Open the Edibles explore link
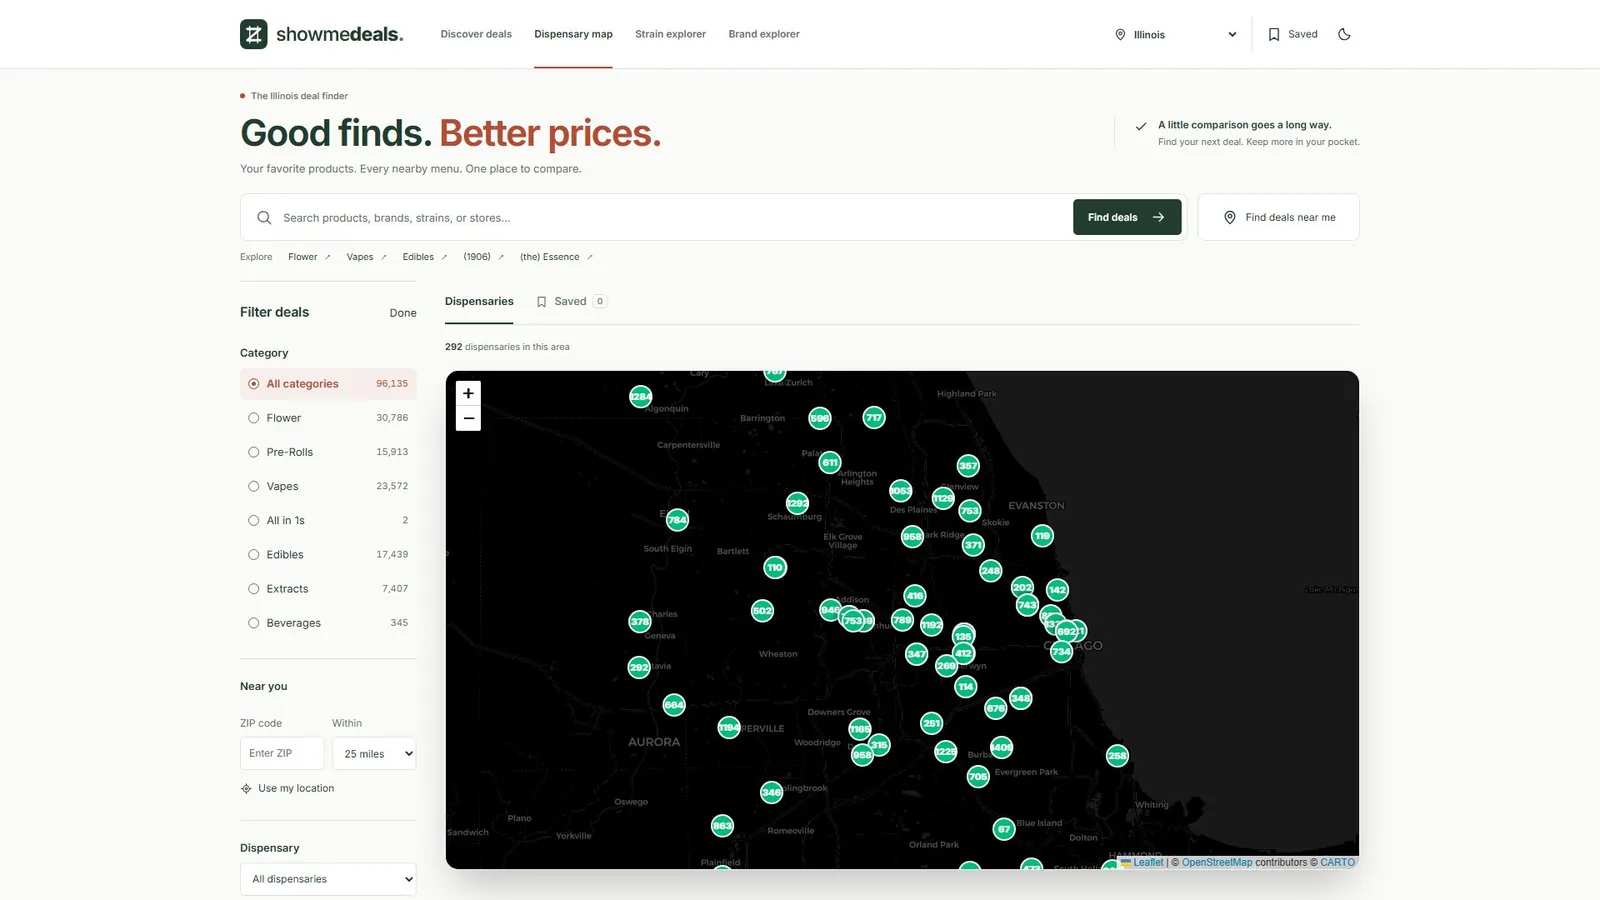The height and width of the screenshot is (900, 1600). (425, 257)
